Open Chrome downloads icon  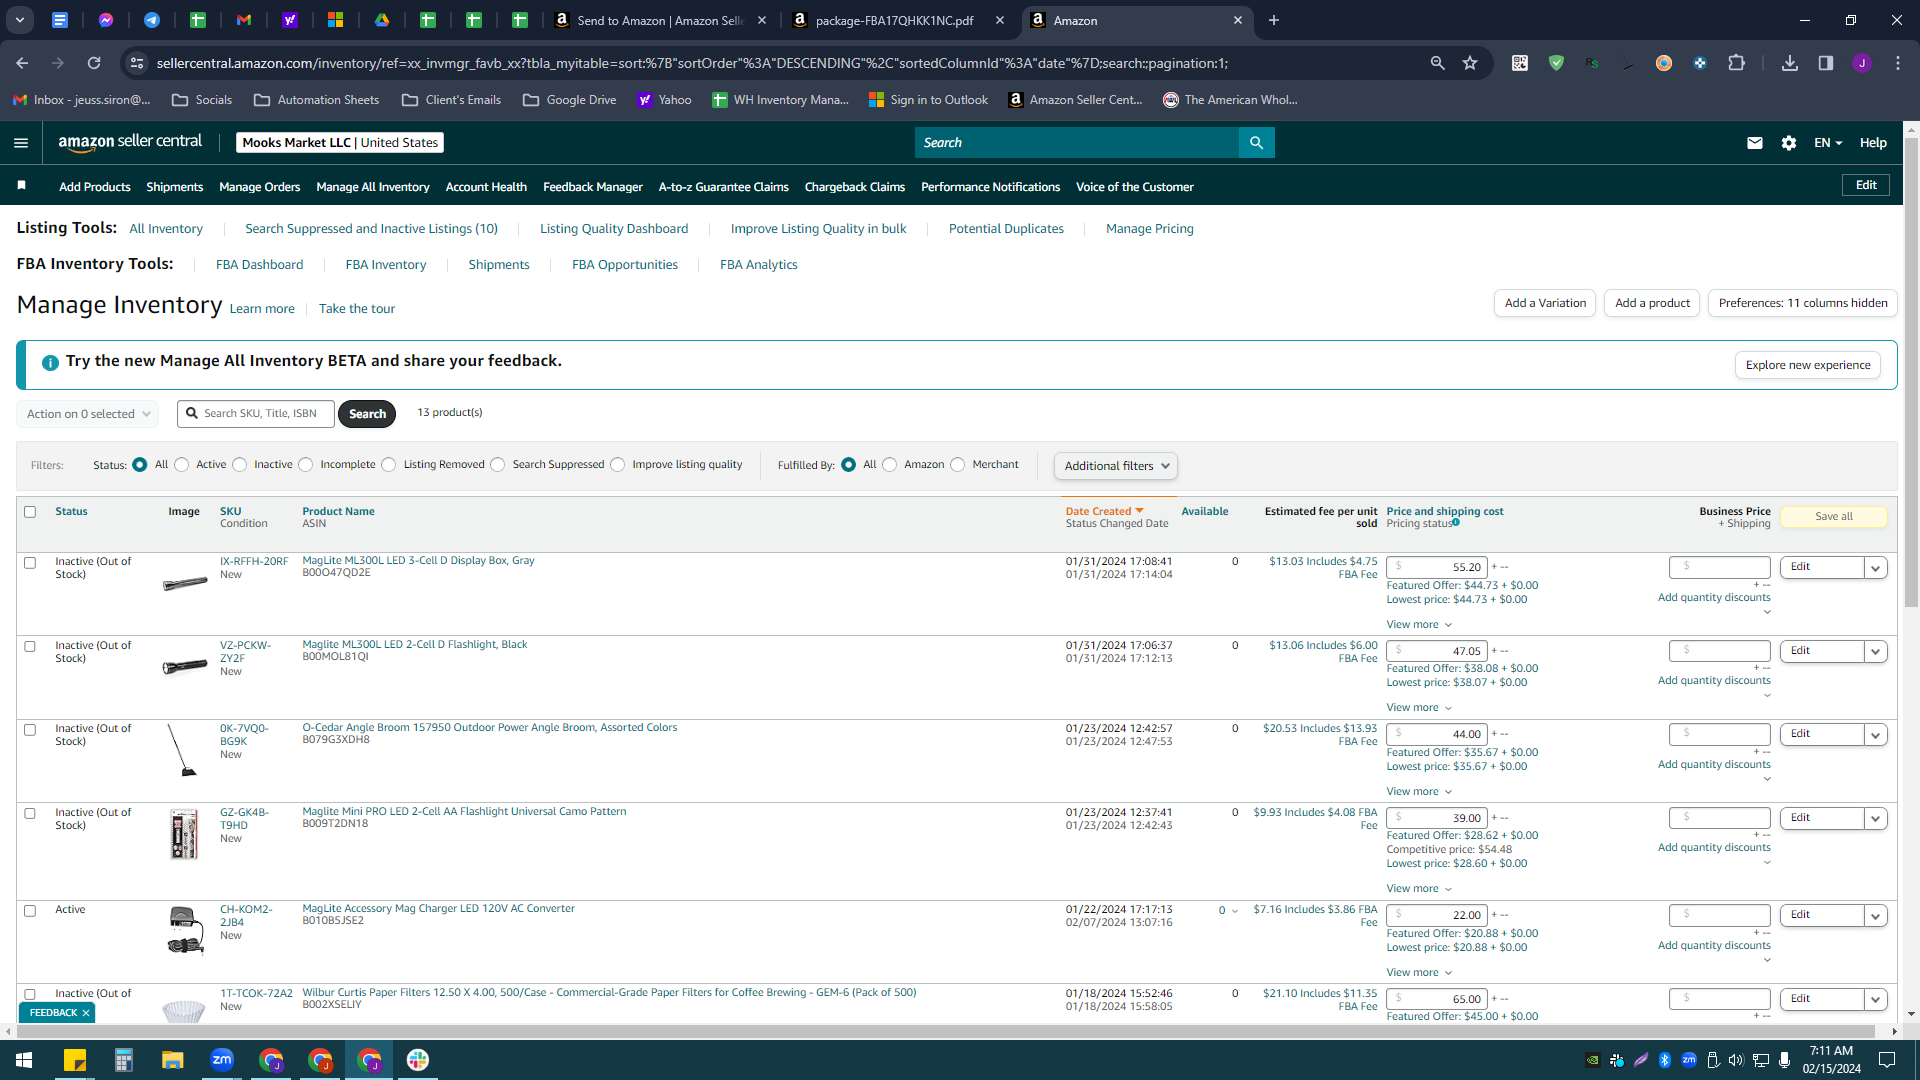(1790, 63)
